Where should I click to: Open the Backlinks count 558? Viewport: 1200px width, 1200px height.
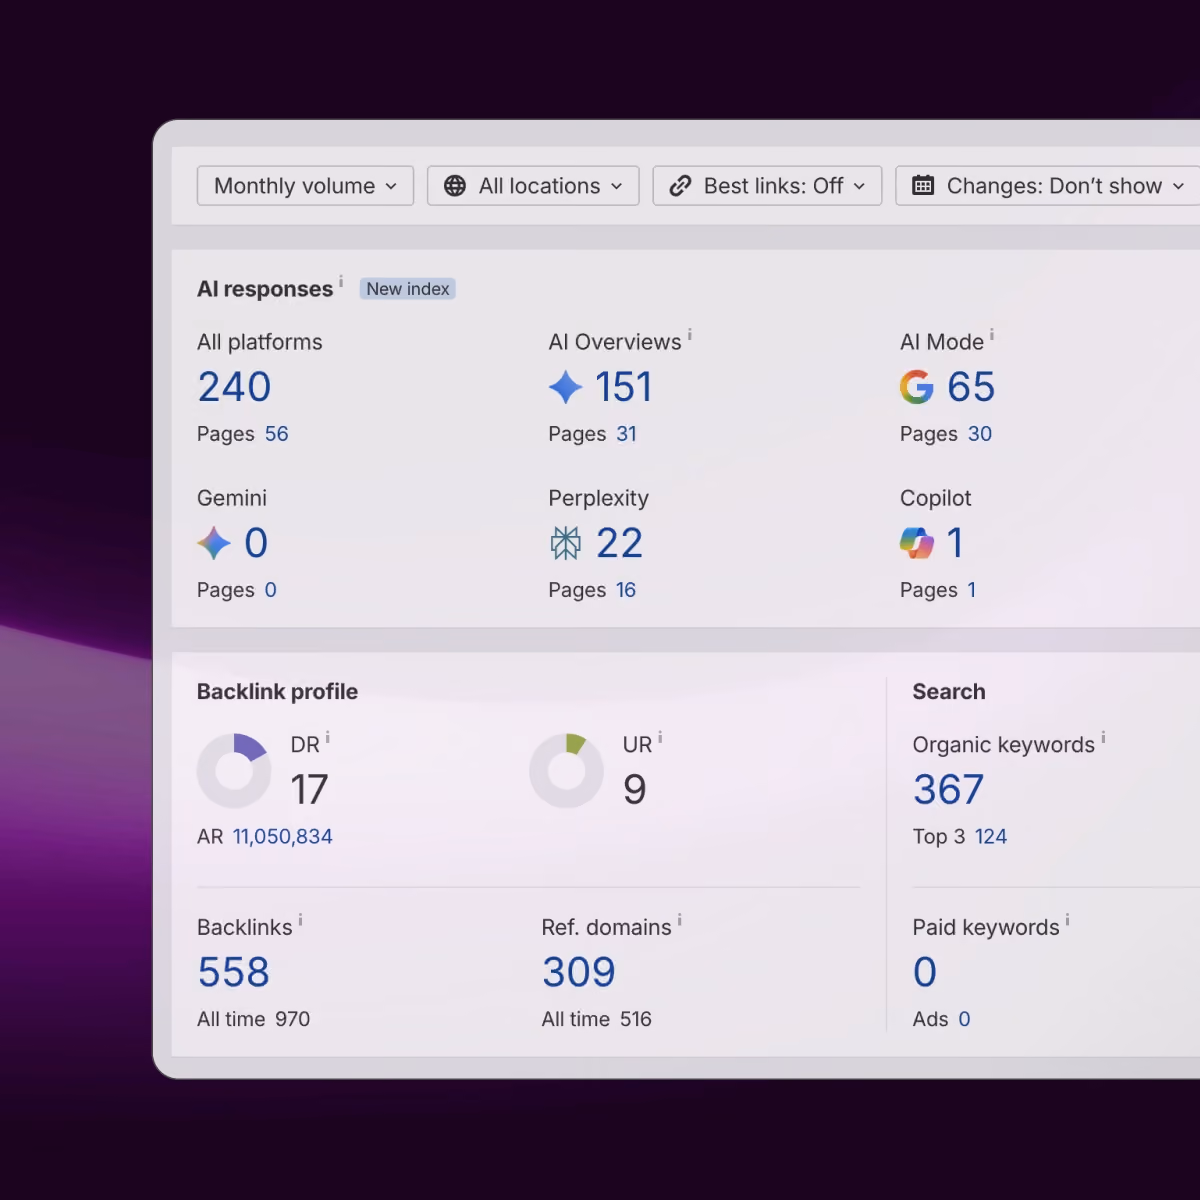coord(234,972)
